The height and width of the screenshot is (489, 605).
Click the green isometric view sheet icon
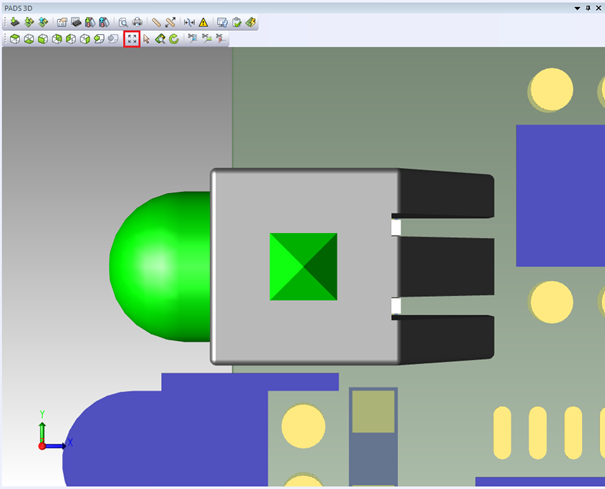coord(99,39)
